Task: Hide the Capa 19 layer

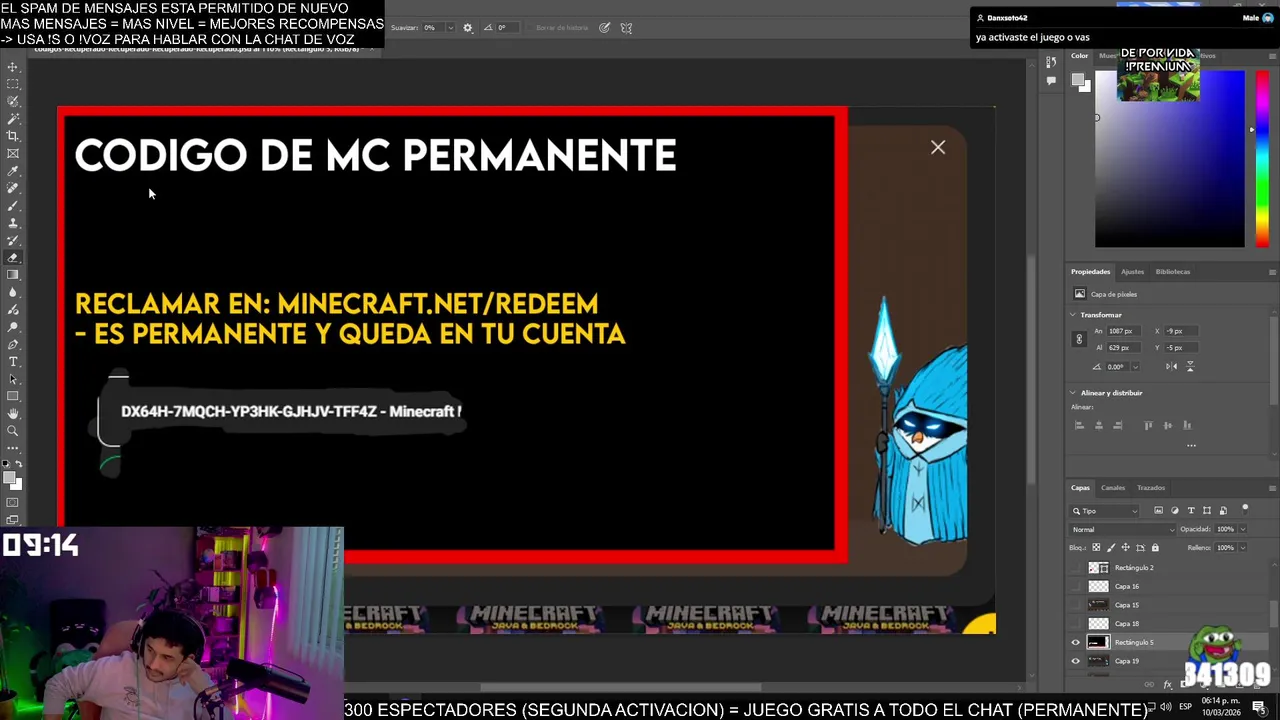Action: [1076, 661]
